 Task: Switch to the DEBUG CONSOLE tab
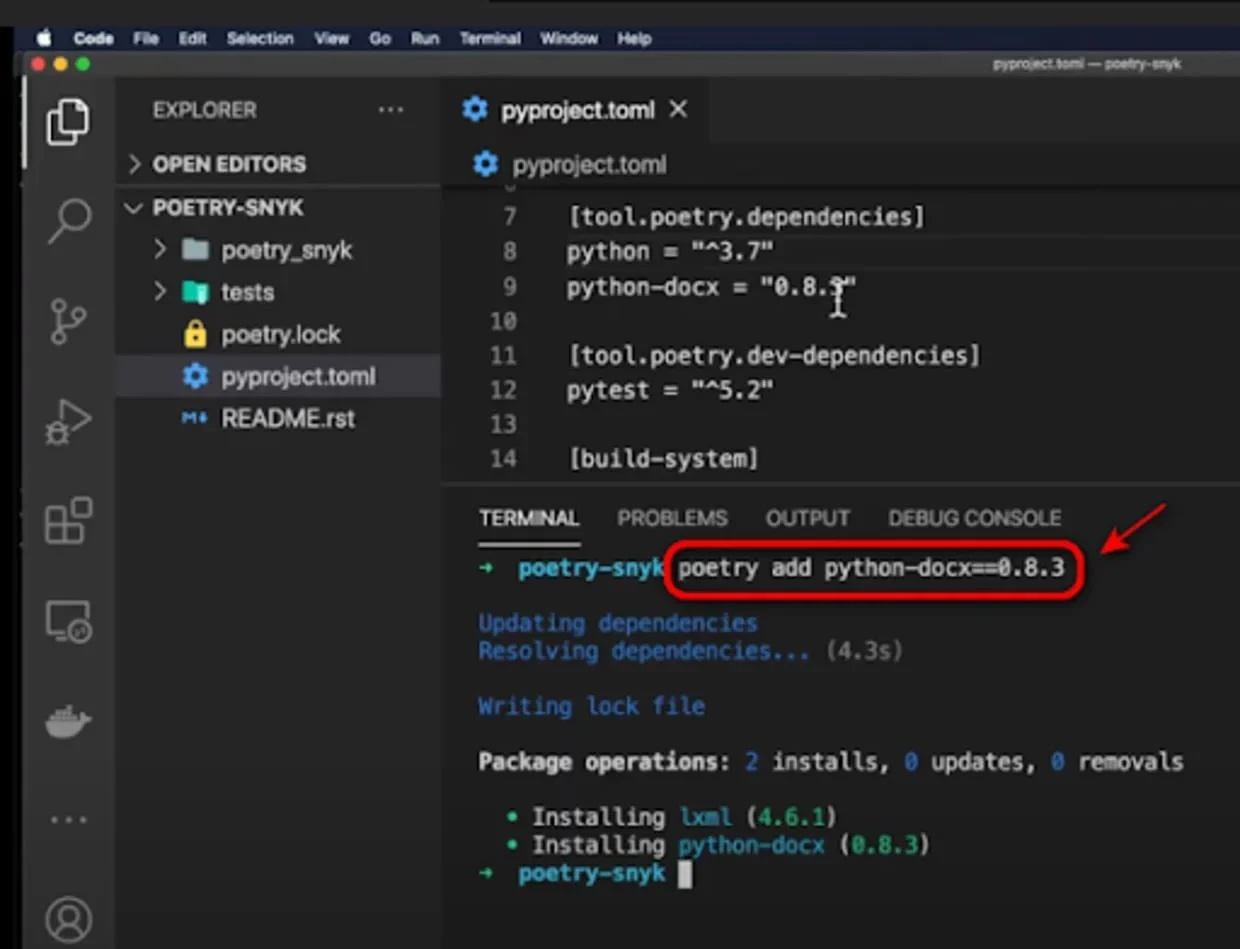[x=975, y=518]
